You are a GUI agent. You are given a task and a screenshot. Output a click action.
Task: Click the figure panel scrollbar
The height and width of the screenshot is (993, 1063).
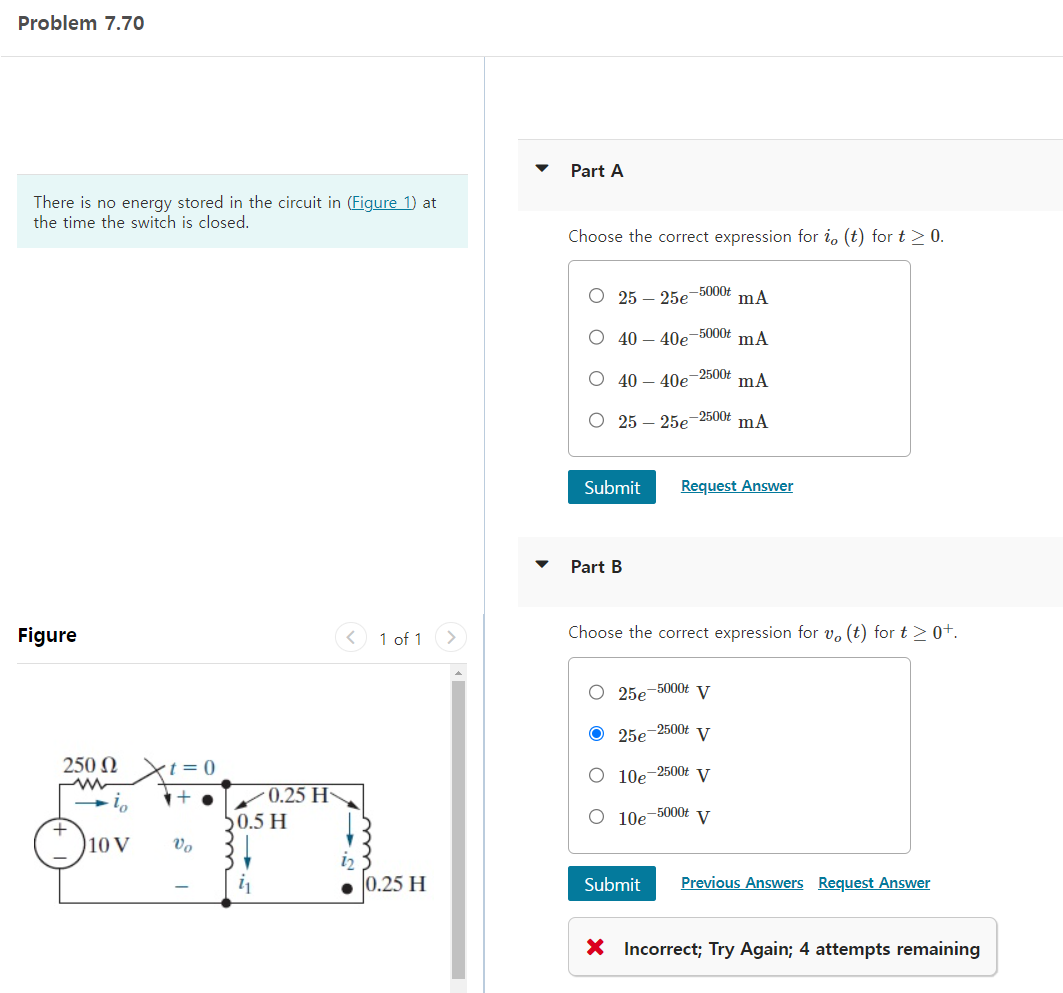tap(458, 830)
